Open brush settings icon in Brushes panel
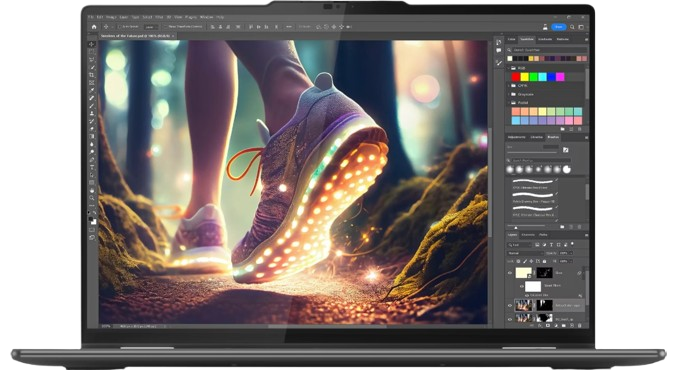This screenshot has height=370, width=674. click(x=566, y=150)
